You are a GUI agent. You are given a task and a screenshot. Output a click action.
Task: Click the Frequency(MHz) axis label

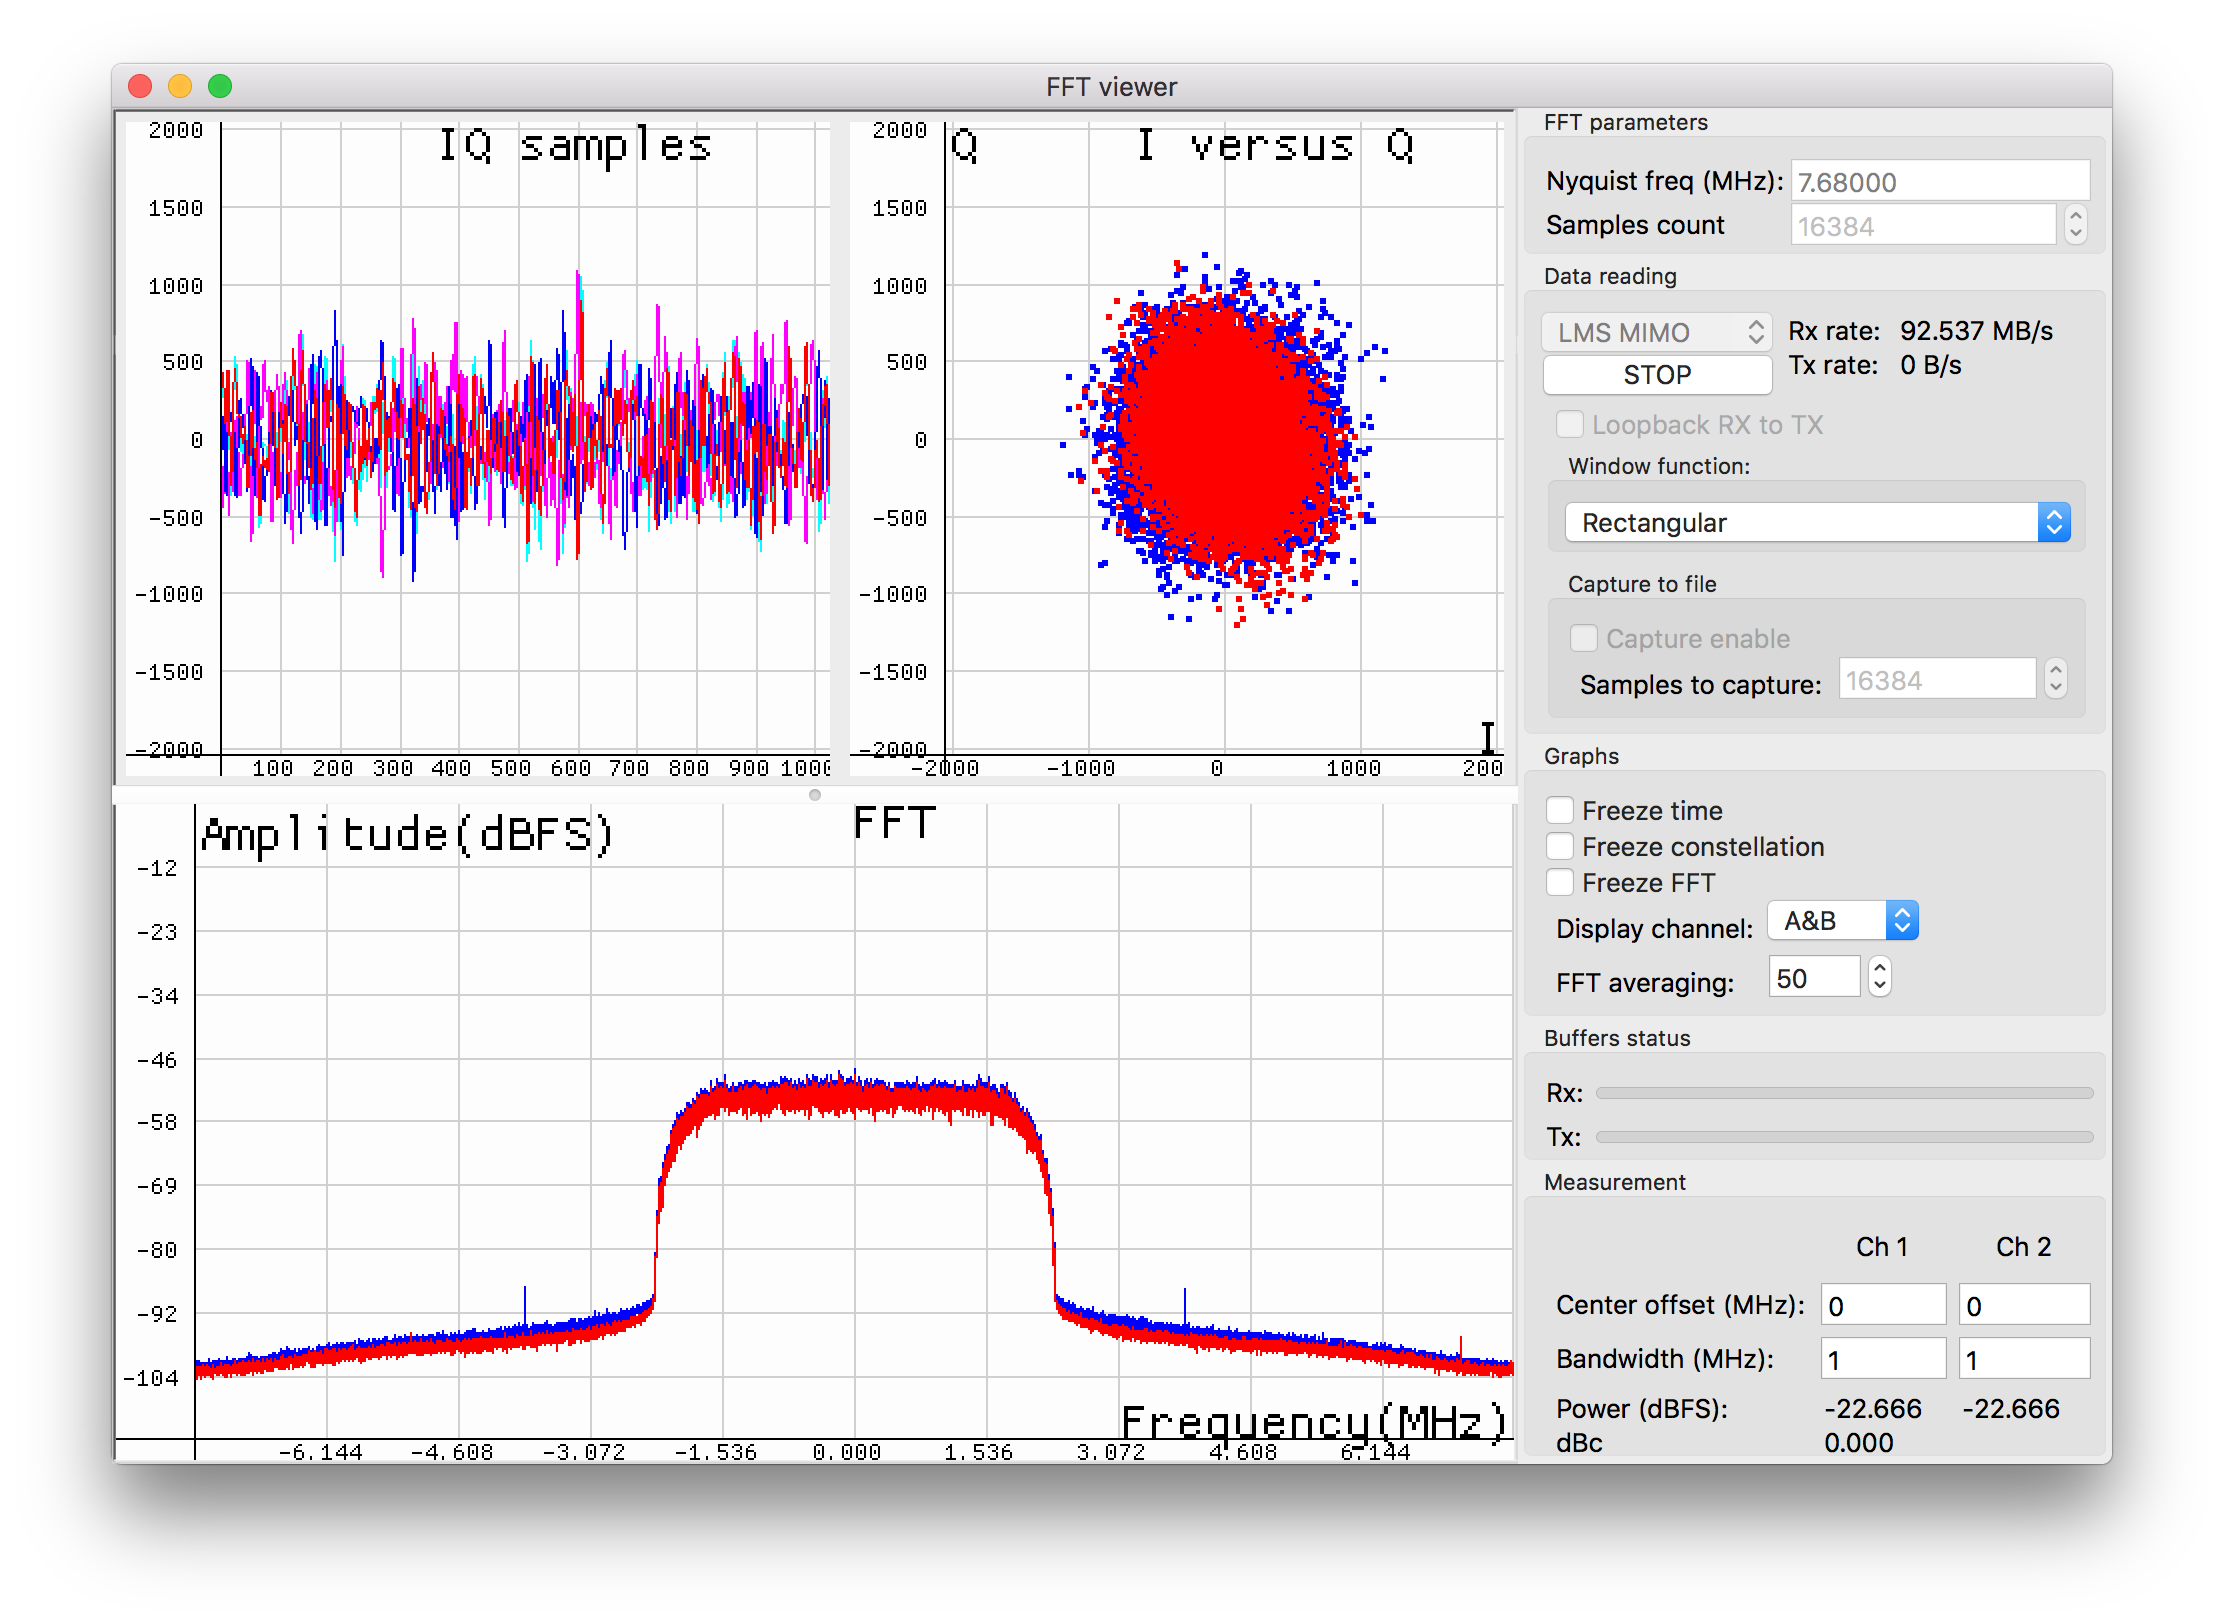[x=1313, y=1422]
